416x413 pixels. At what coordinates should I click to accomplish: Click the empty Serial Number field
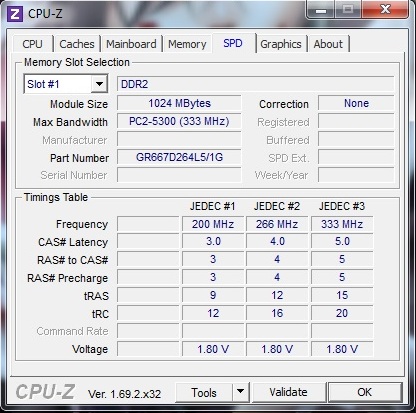pos(179,175)
